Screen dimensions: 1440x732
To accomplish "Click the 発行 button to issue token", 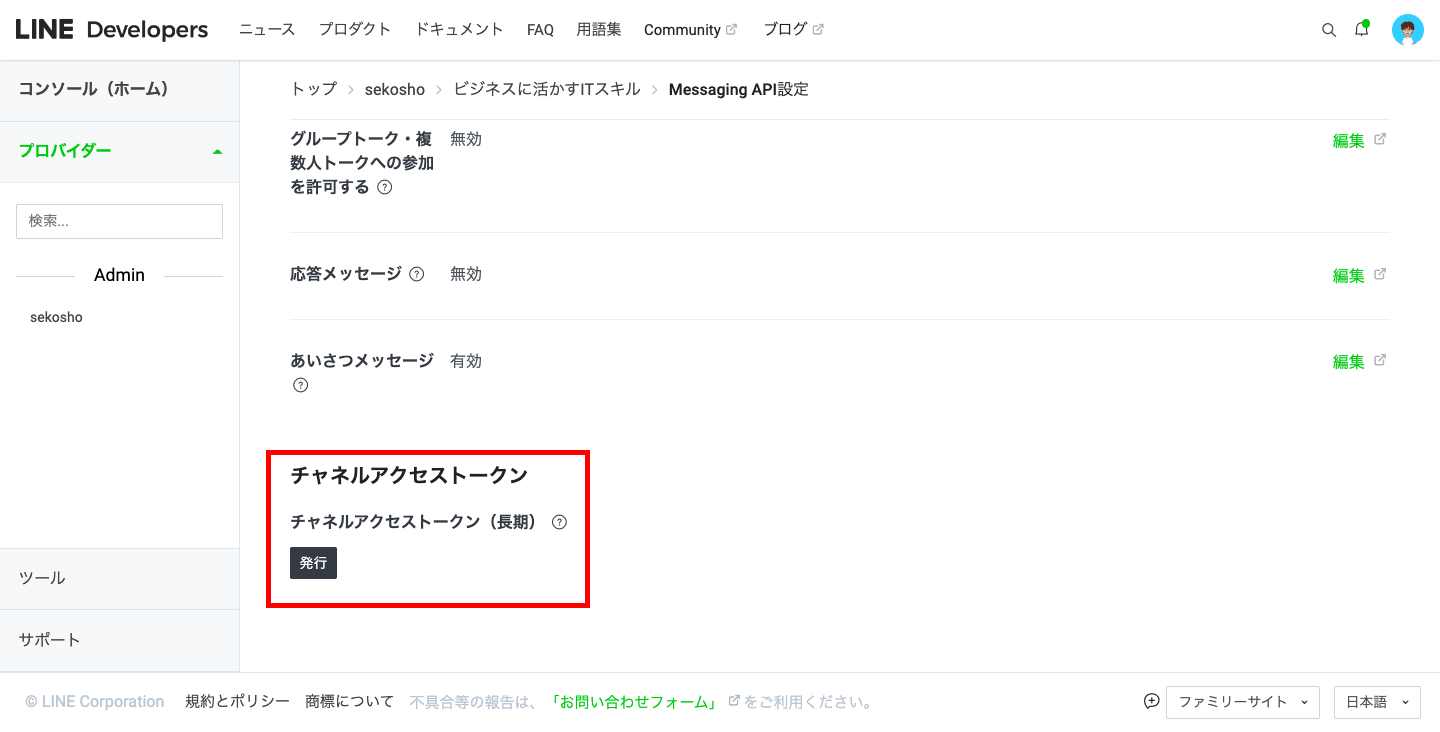I will click(314, 563).
